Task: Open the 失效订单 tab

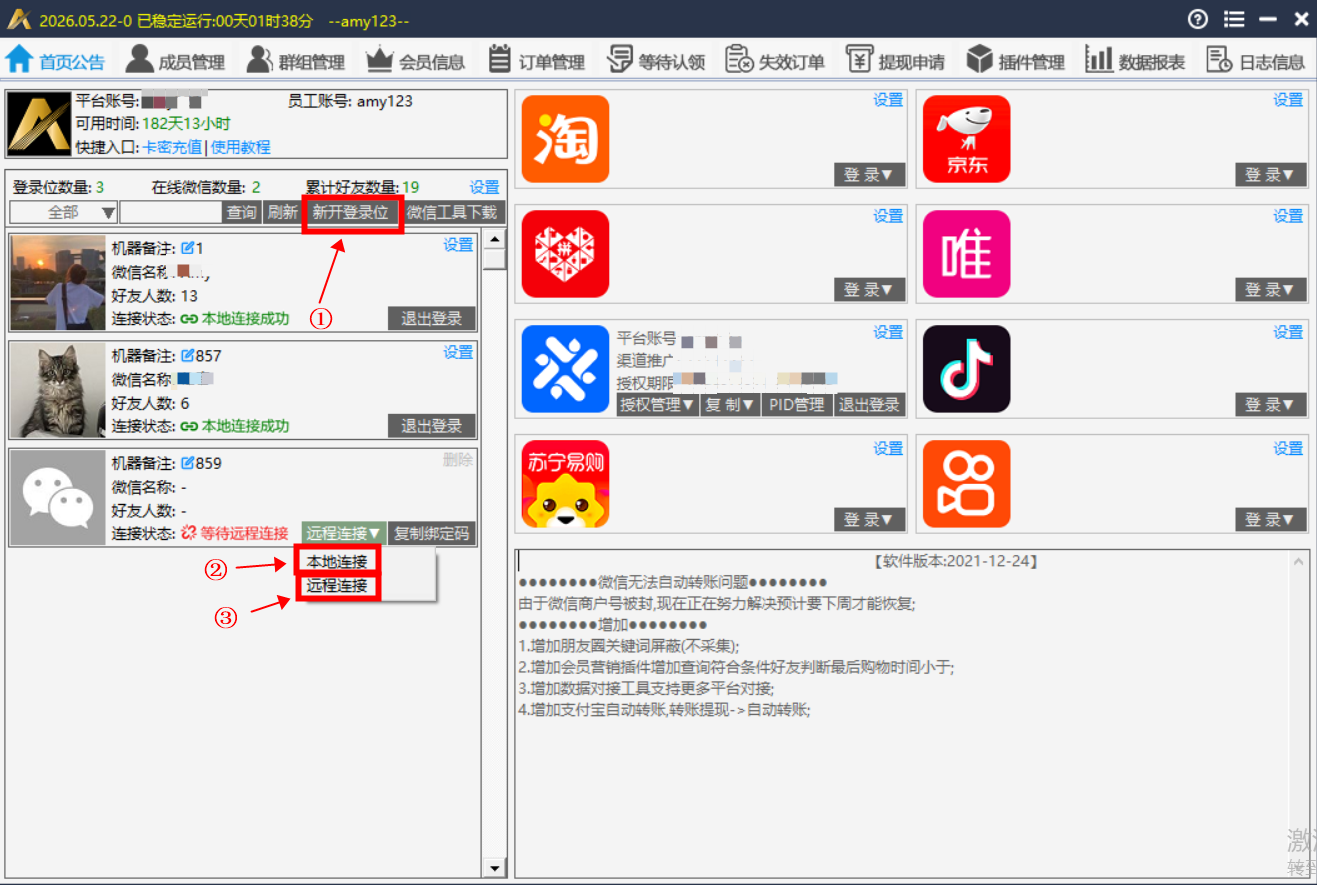Action: click(x=776, y=60)
